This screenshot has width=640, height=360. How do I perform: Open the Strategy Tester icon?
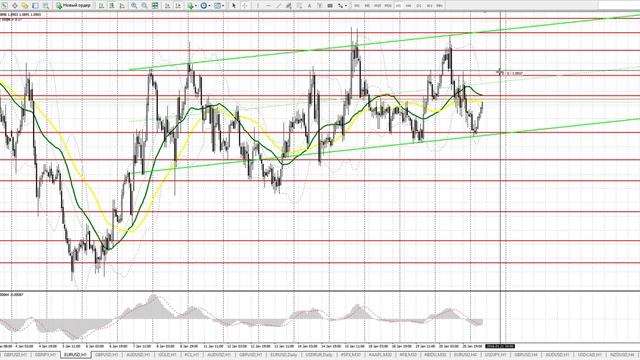click(x=46, y=5)
